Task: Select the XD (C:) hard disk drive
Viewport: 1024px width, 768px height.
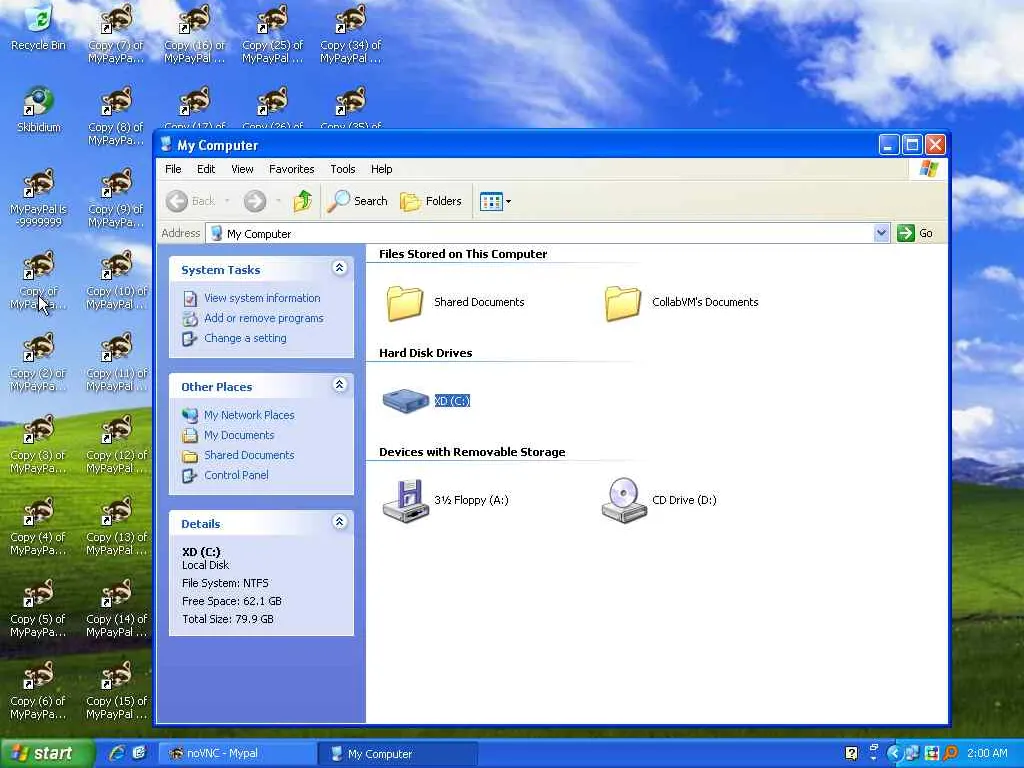Action: tap(426, 400)
